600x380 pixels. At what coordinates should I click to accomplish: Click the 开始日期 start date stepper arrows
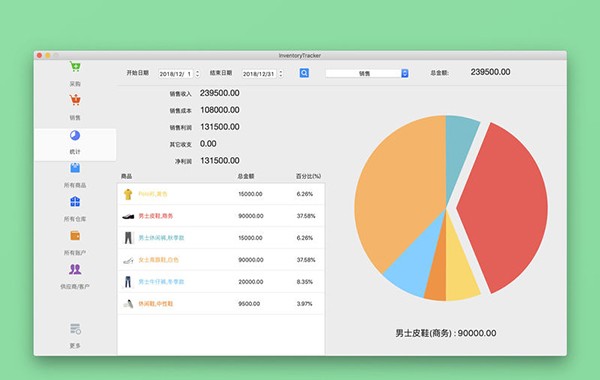[x=197, y=73]
